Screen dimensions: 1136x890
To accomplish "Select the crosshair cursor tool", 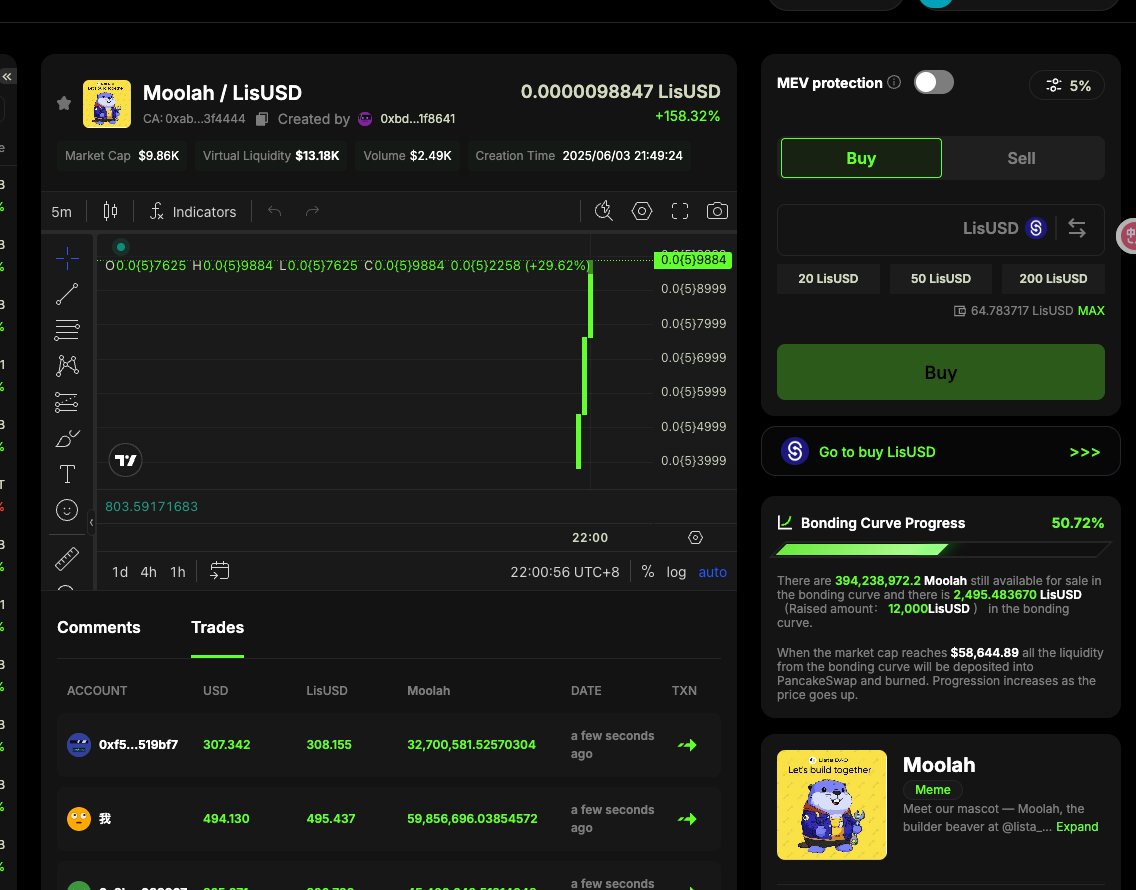I will [x=67, y=258].
